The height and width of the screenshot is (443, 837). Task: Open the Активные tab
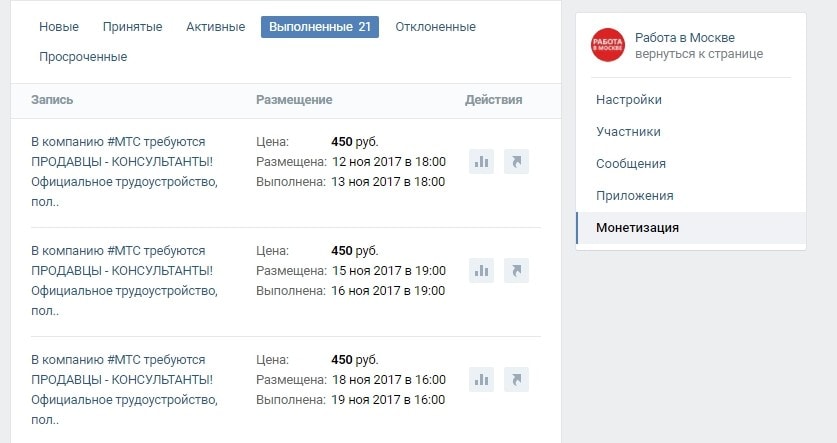point(215,27)
